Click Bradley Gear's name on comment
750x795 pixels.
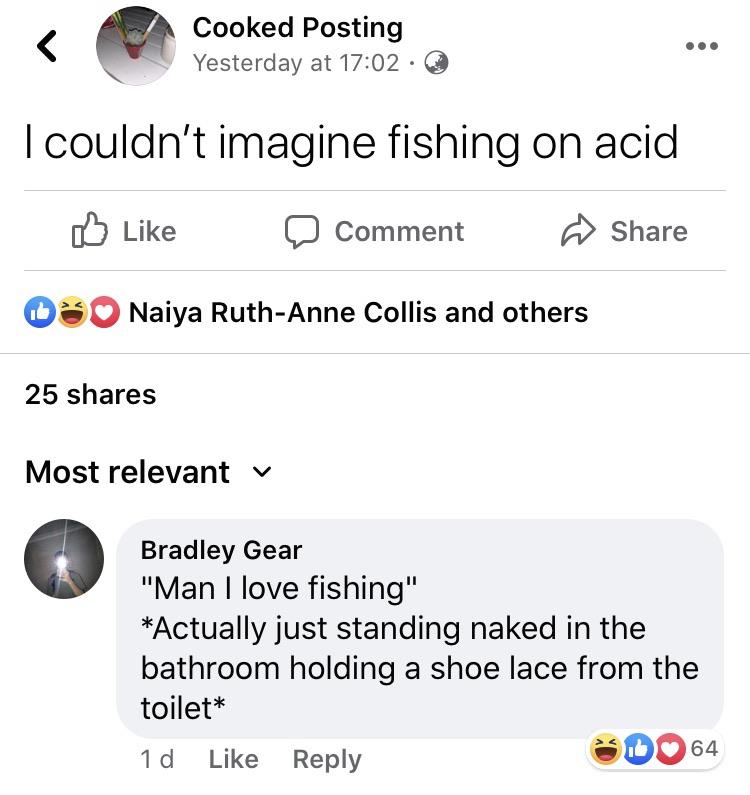click(221, 549)
